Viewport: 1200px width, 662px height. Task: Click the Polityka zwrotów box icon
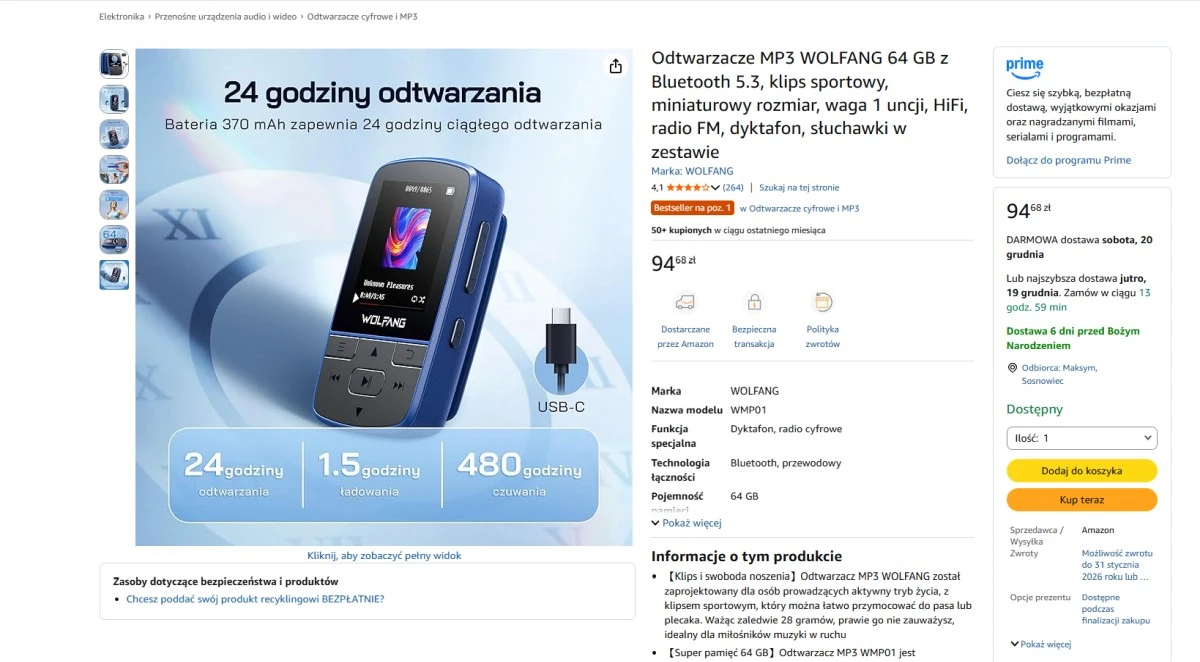point(823,302)
